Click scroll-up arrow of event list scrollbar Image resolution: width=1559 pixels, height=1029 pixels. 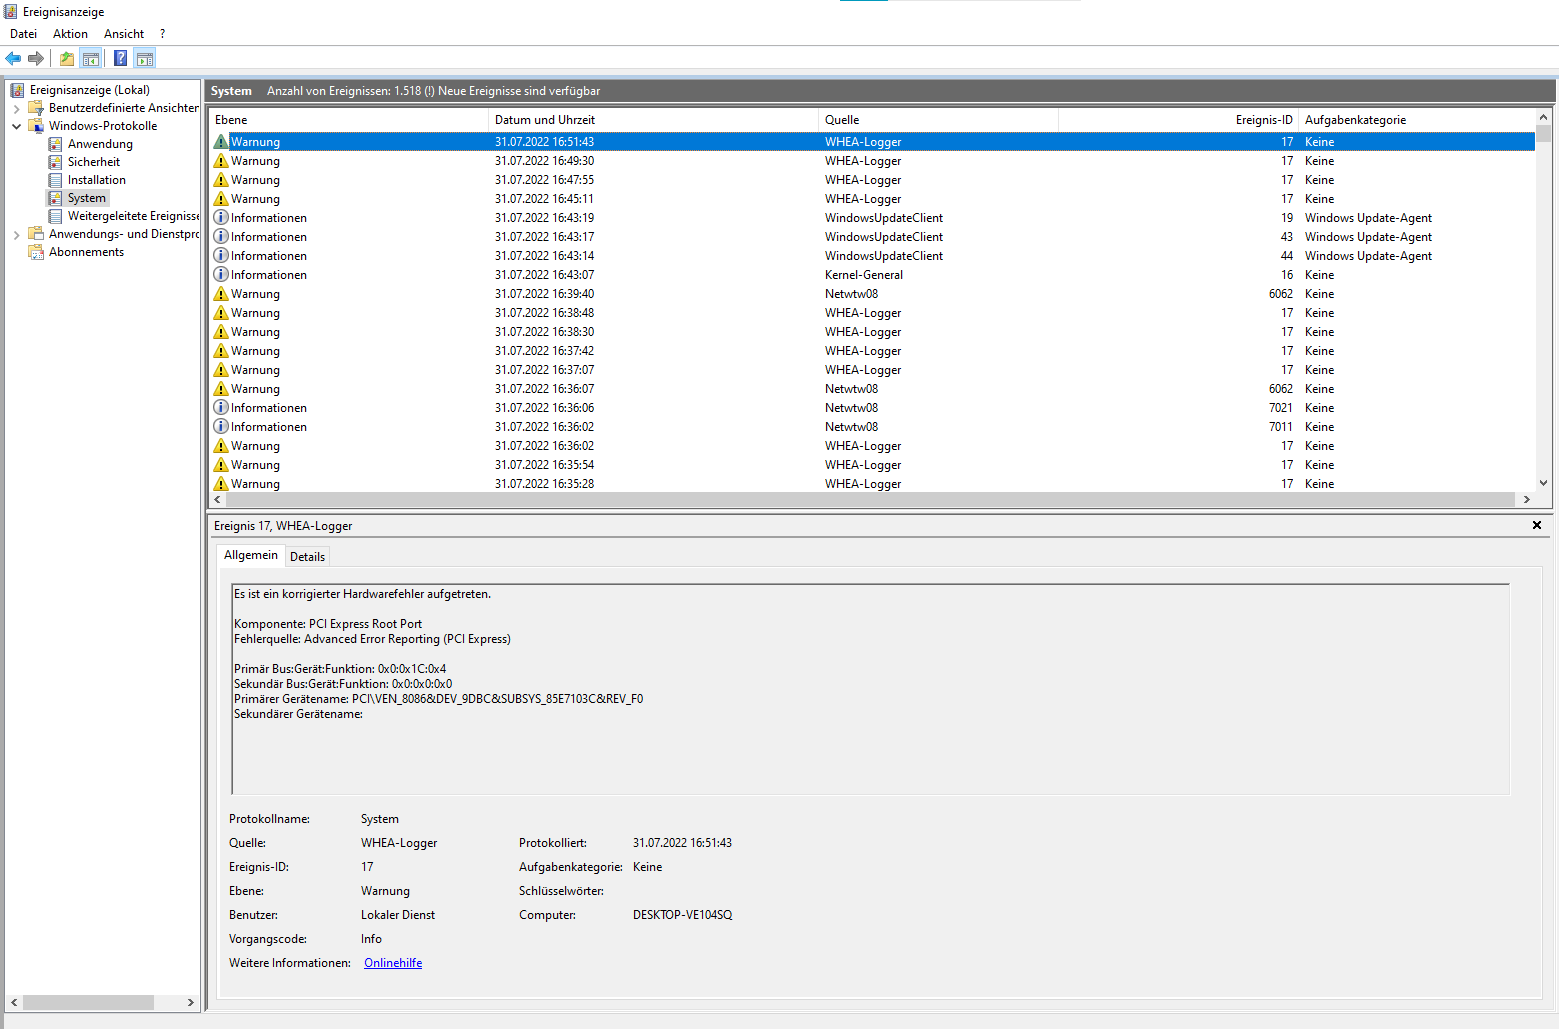click(1544, 118)
